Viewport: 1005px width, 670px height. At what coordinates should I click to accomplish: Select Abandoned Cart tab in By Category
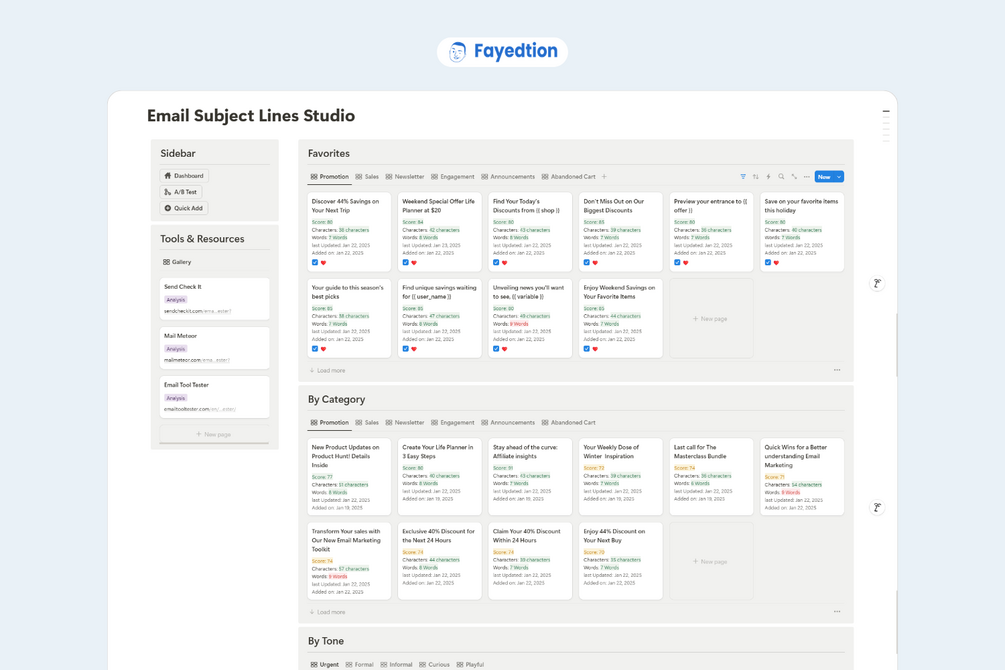(569, 423)
